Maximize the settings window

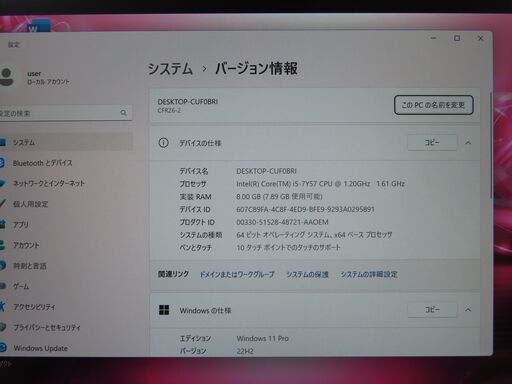point(457,38)
